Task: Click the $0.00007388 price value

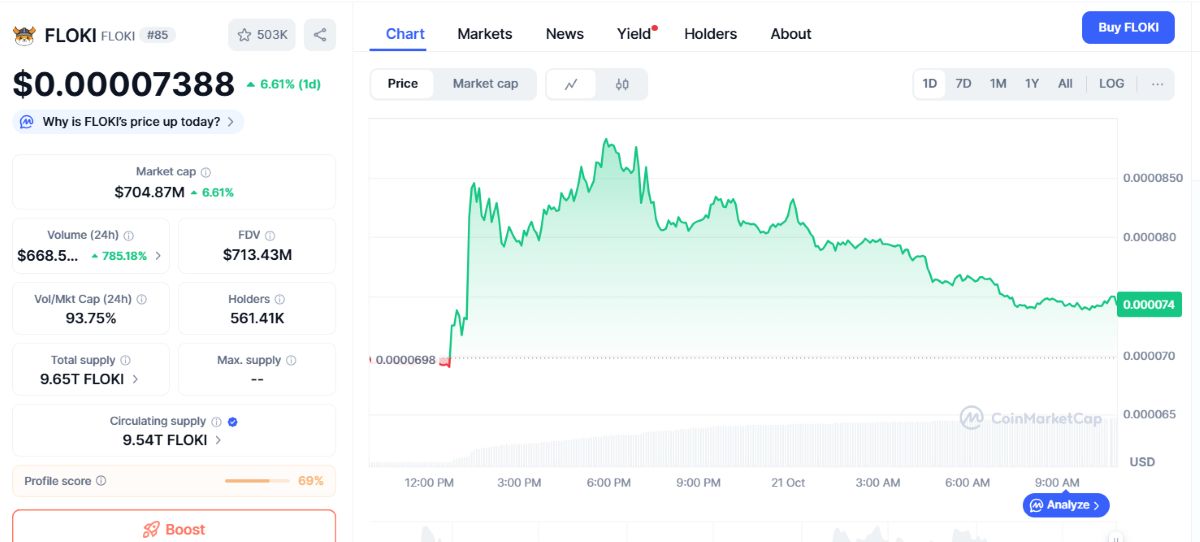Action: pos(124,84)
